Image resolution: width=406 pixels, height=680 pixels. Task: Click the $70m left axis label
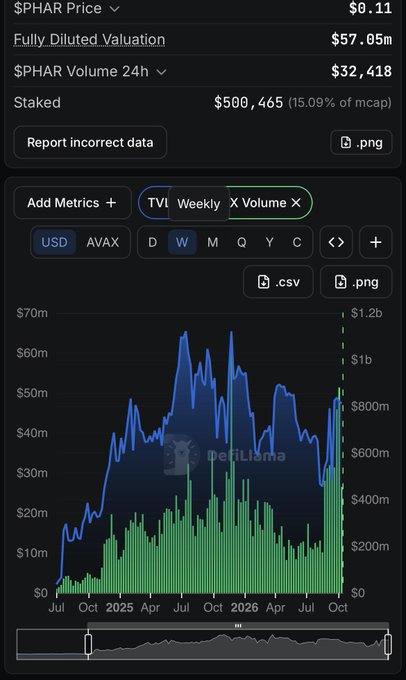click(32, 313)
